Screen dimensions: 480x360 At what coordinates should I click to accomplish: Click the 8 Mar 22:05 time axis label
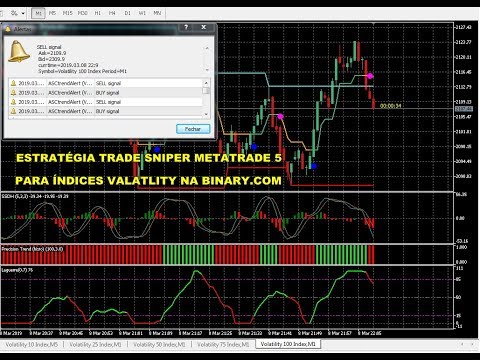[x=369, y=333]
